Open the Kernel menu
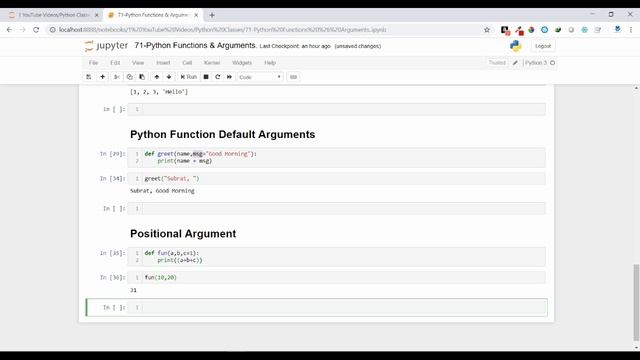The height and width of the screenshot is (360, 640). pos(212,63)
